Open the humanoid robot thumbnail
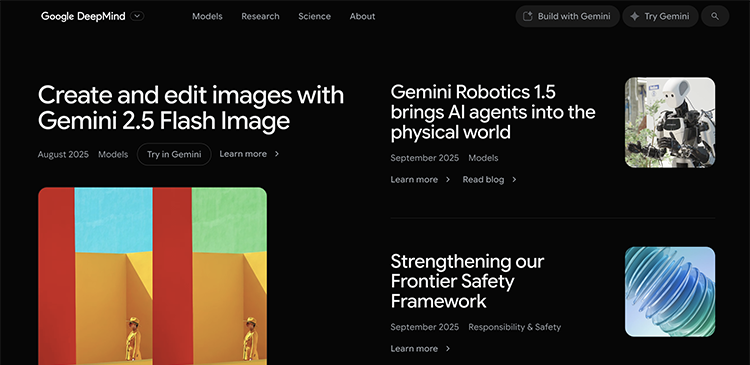Viewport: 750px width, 365px height. (x=670, y=122)
